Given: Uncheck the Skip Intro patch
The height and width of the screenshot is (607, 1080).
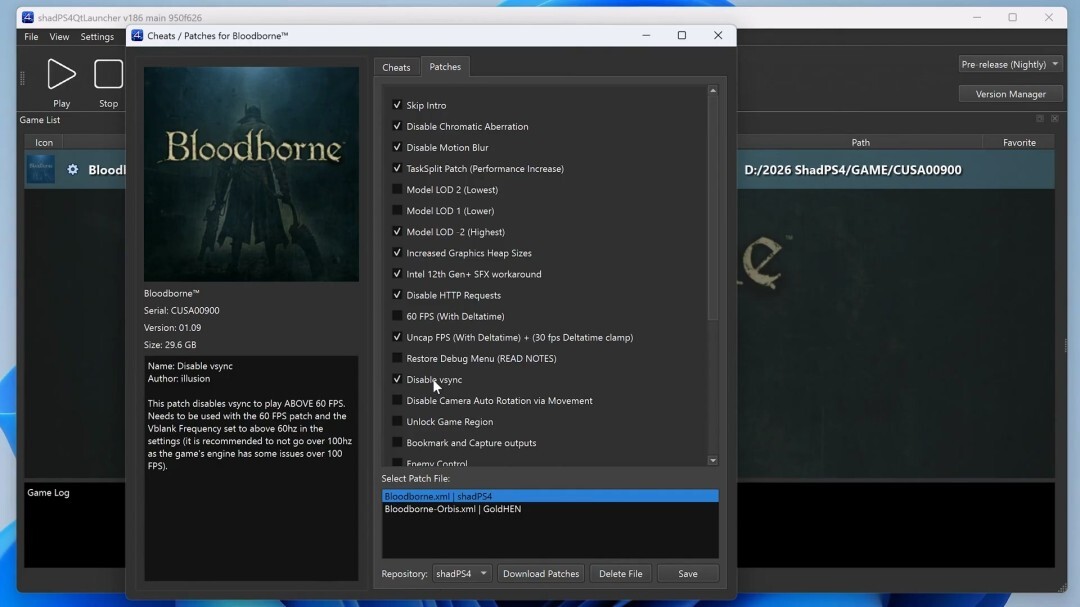Looking at the screenshot, I should 397,105.
